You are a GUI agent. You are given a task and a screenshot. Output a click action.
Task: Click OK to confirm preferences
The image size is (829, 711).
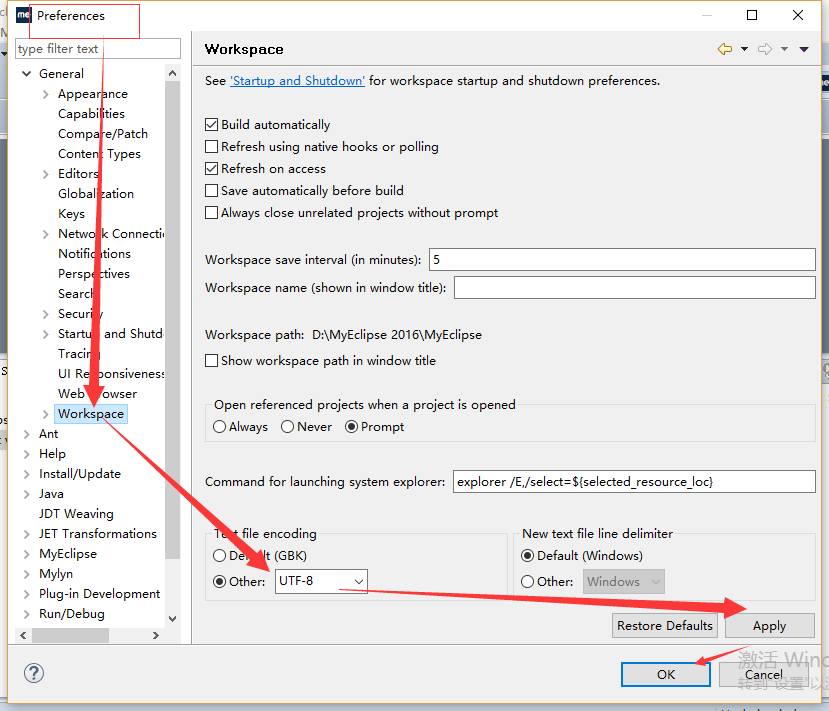666,675
